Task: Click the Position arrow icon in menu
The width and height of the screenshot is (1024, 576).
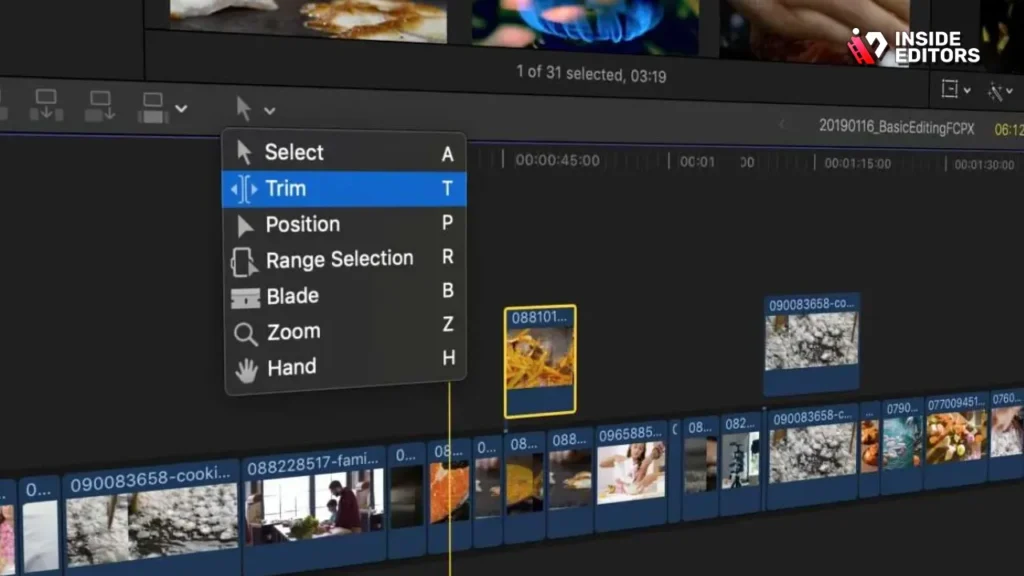Action: click(x=245, y=226)
